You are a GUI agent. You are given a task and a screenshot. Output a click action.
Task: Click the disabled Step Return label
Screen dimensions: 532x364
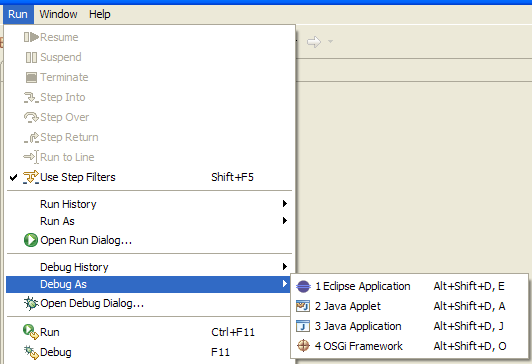pyautogui.click(x=69, y=137)
